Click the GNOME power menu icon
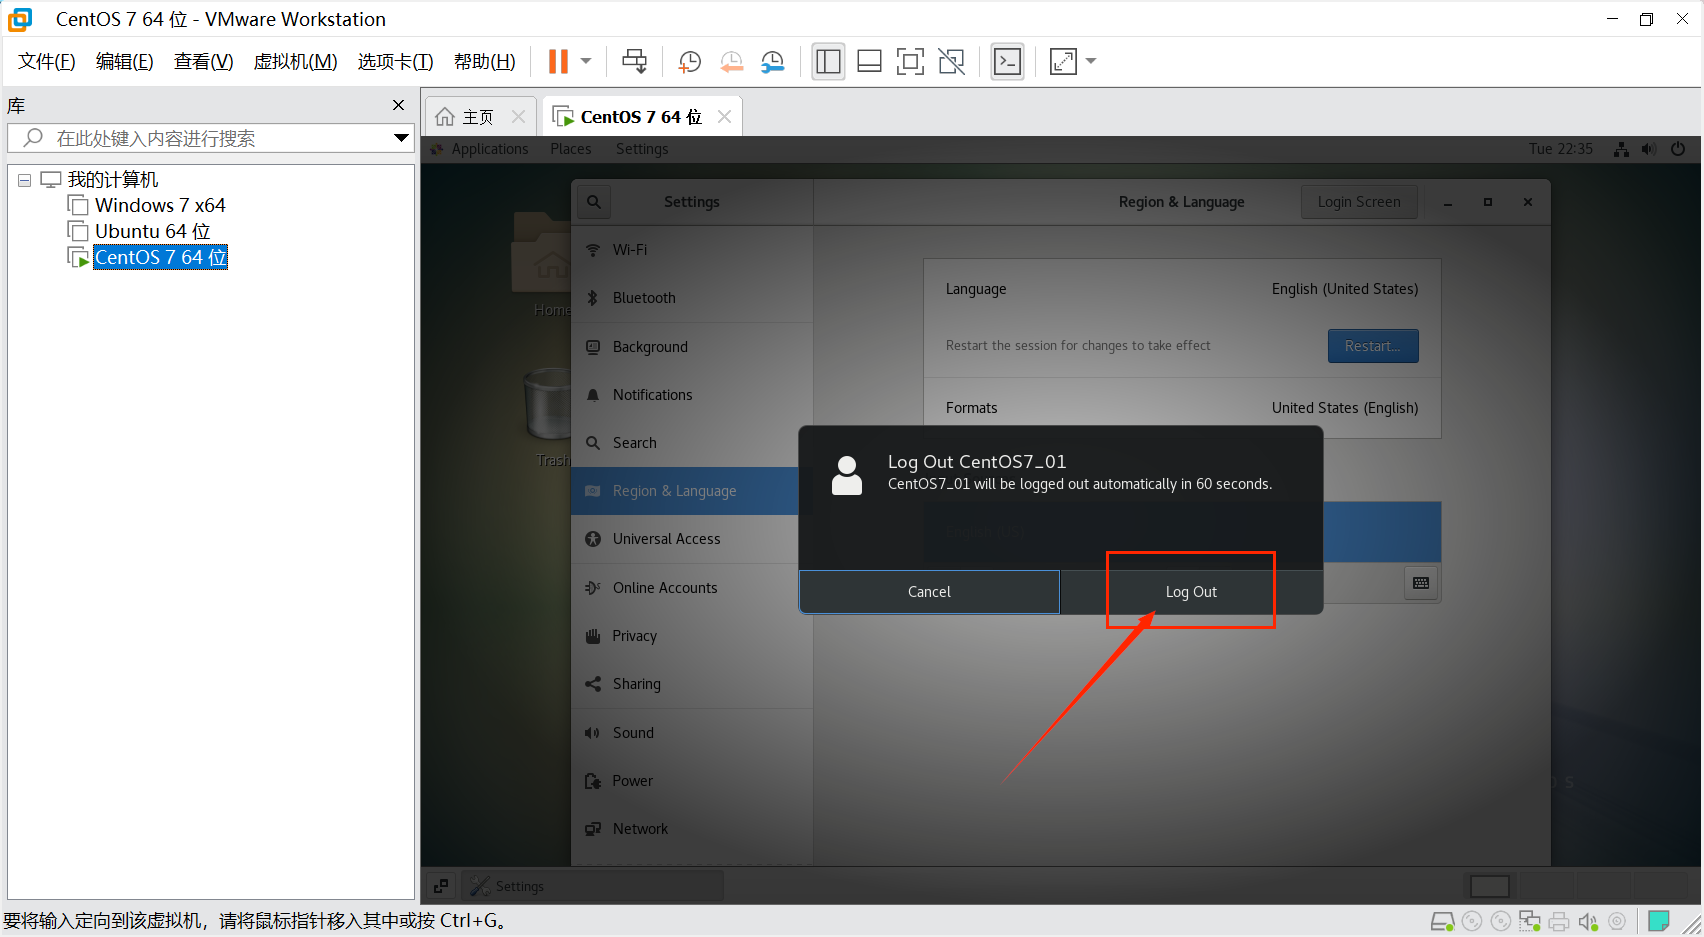 click(x=1678, y=149)
